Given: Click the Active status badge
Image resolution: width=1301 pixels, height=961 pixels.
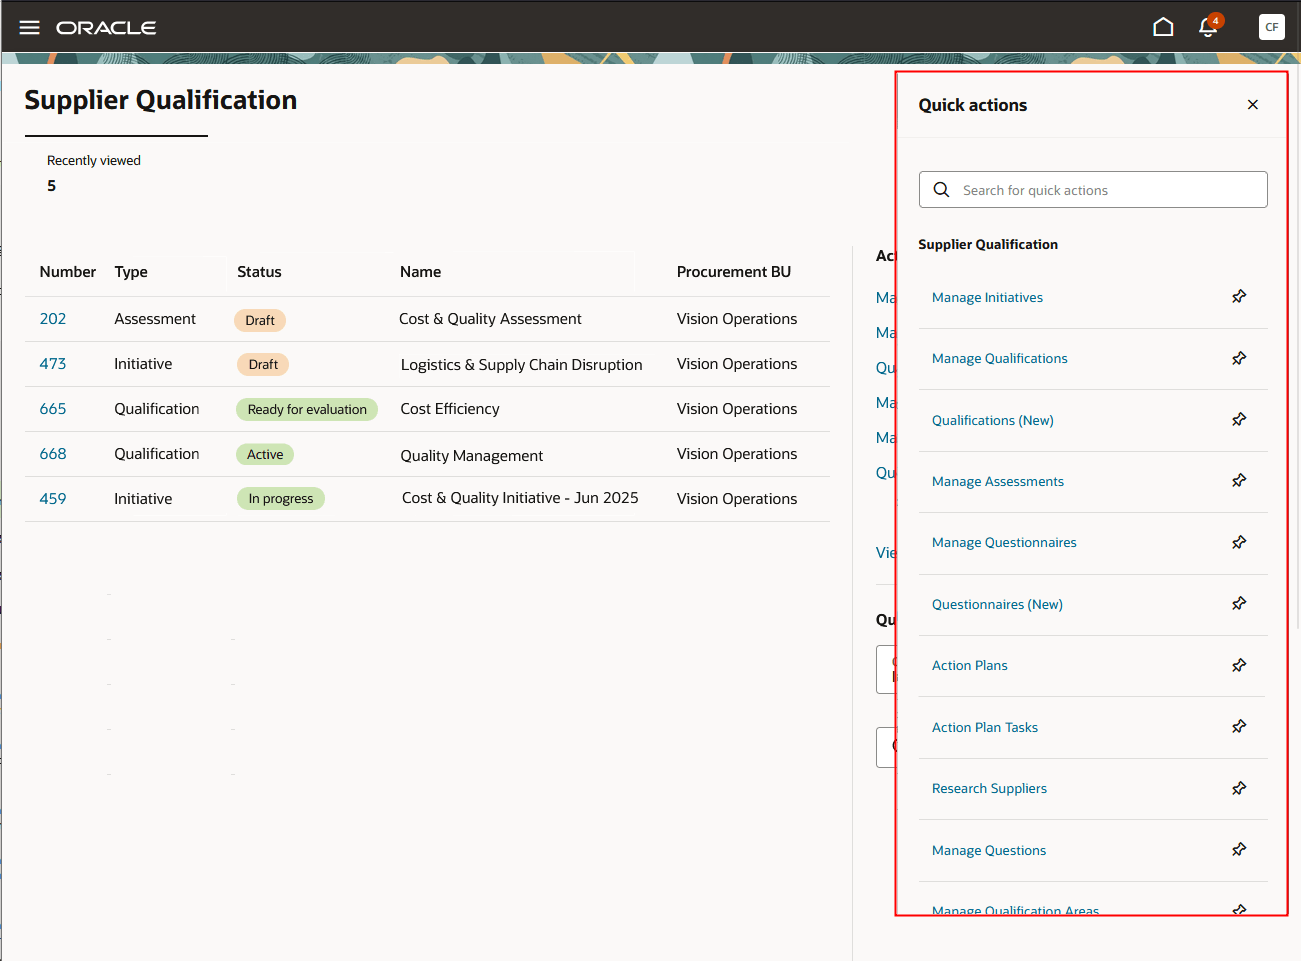Looking at the screenshot, I should coord(265,454).
